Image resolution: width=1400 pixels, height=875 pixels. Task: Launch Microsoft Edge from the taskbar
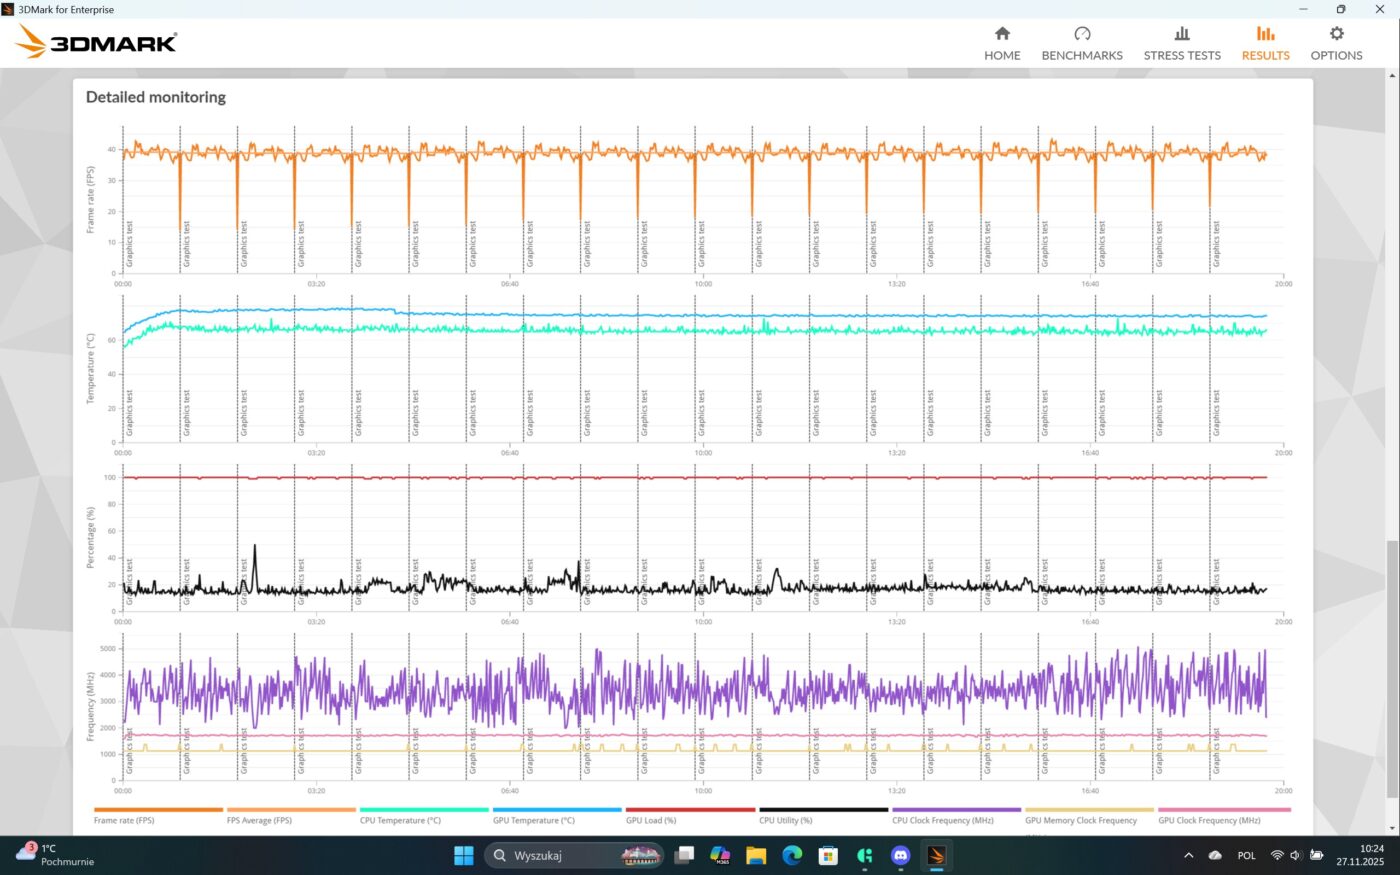(x=792, y=855)
